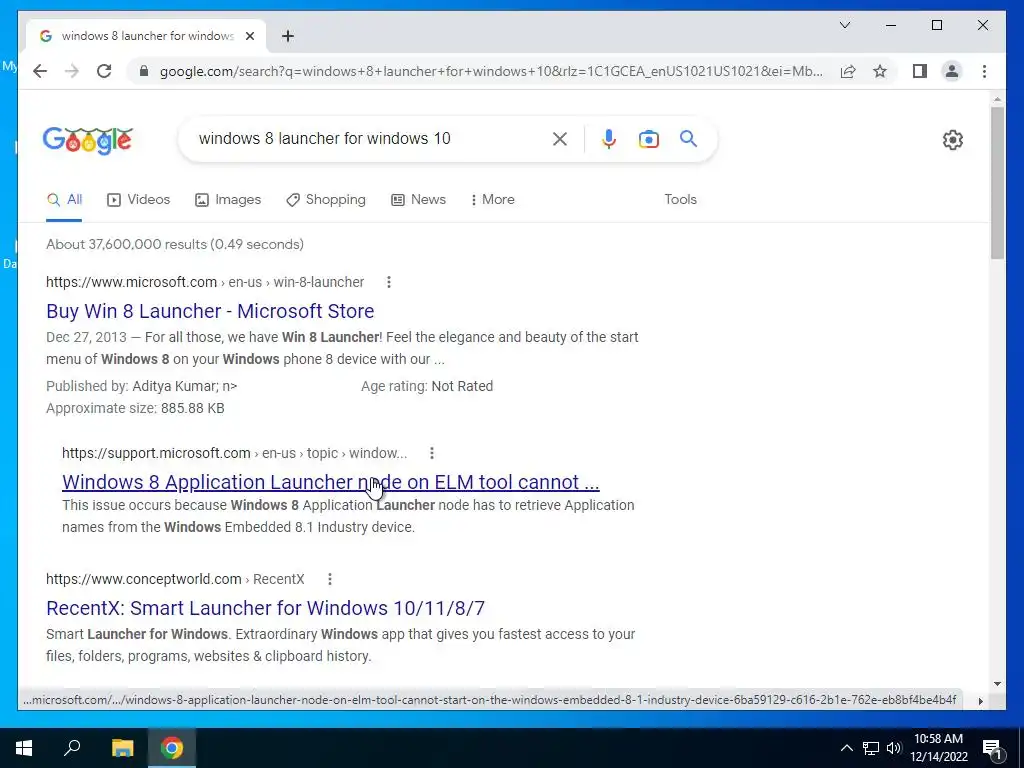
Task: Click the status bar right scroll arrow
Action: click(980, 701)
